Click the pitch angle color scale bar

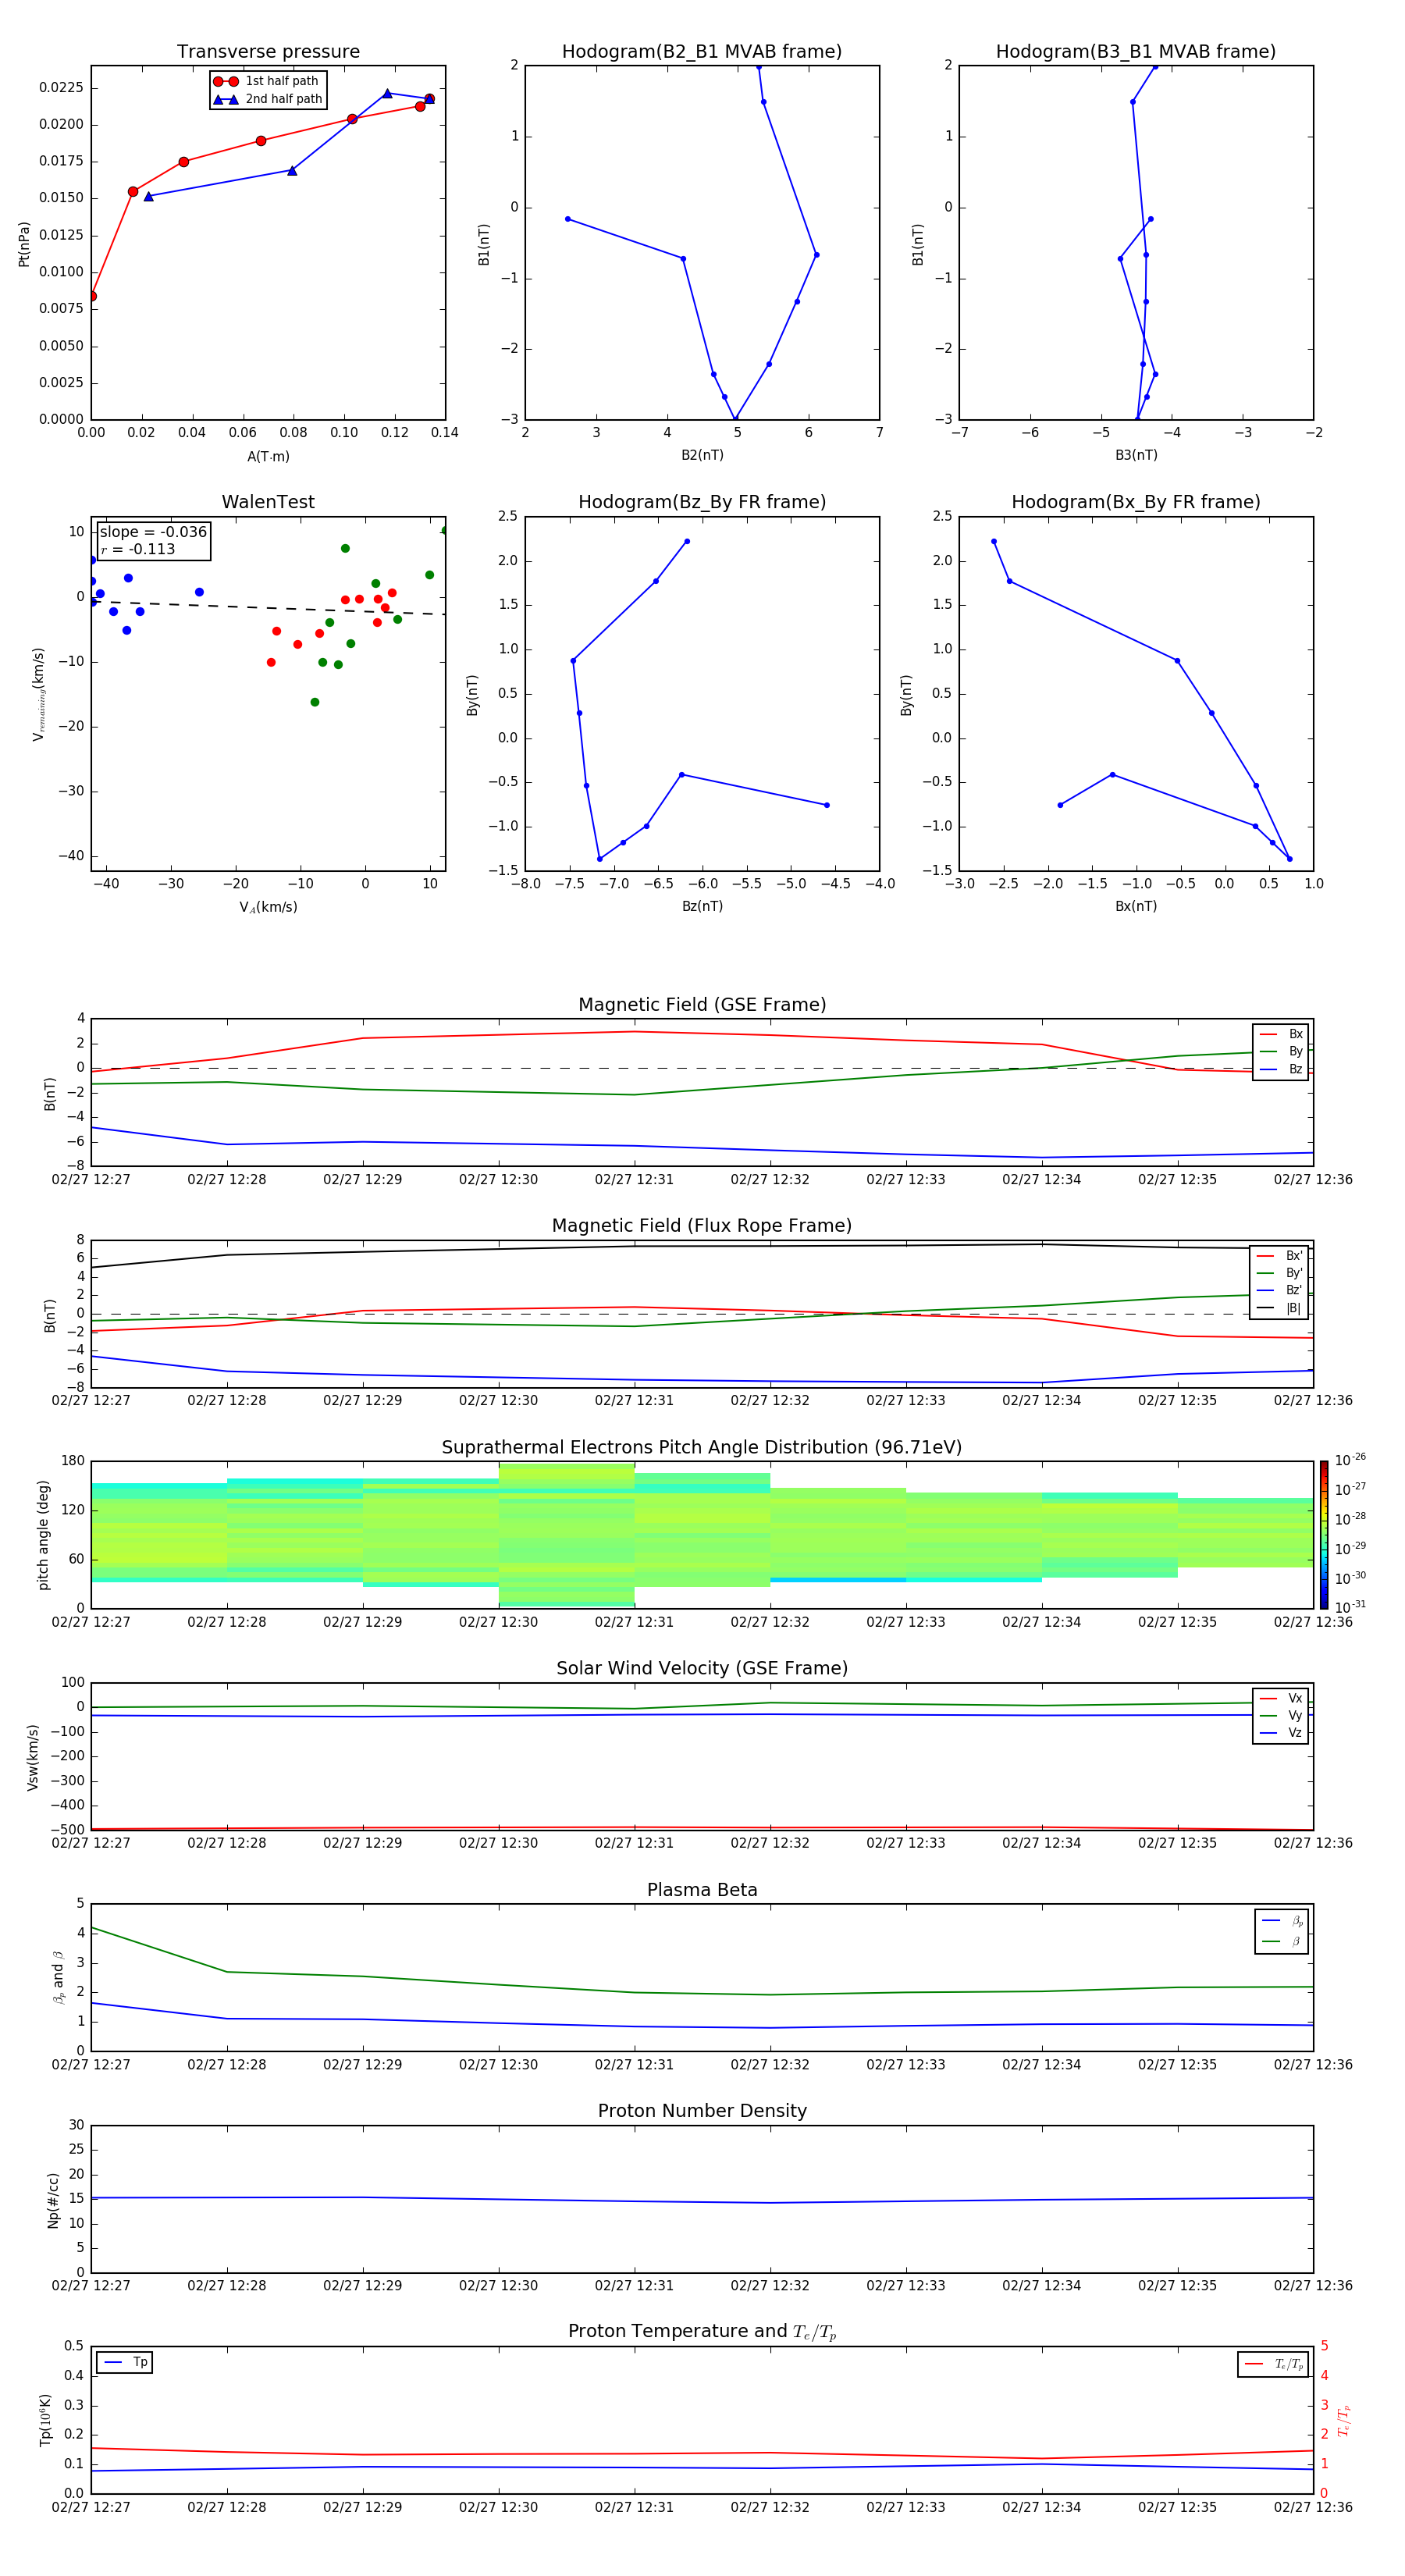pyautogui.click(x=1324, y=1535)
